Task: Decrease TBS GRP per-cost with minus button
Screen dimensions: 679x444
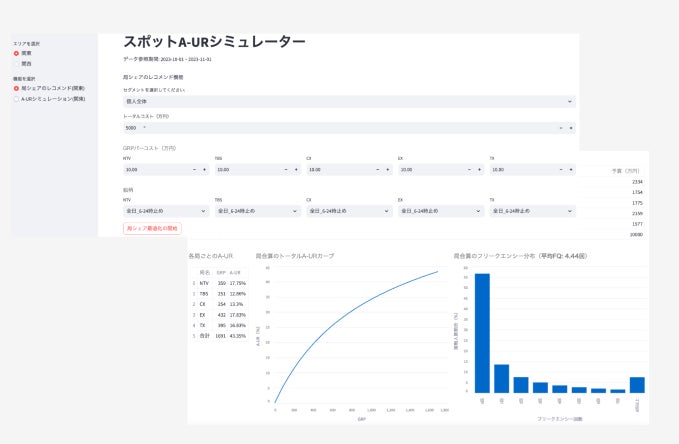Action: [286, 170]
